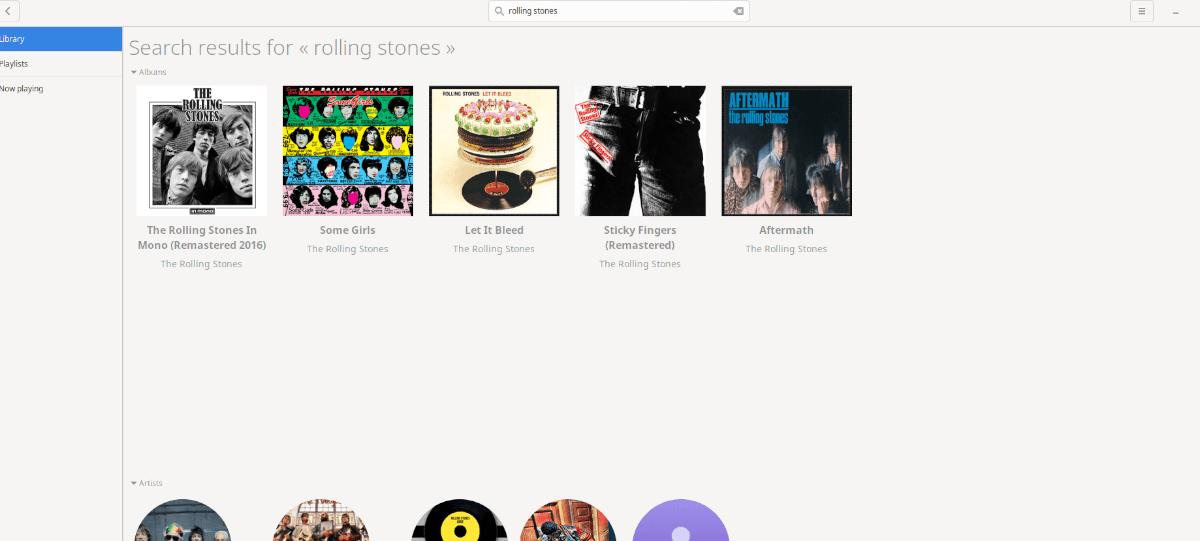Click artist name under Some Girls
The image size is (1200, 541).
tap(348, 249)
